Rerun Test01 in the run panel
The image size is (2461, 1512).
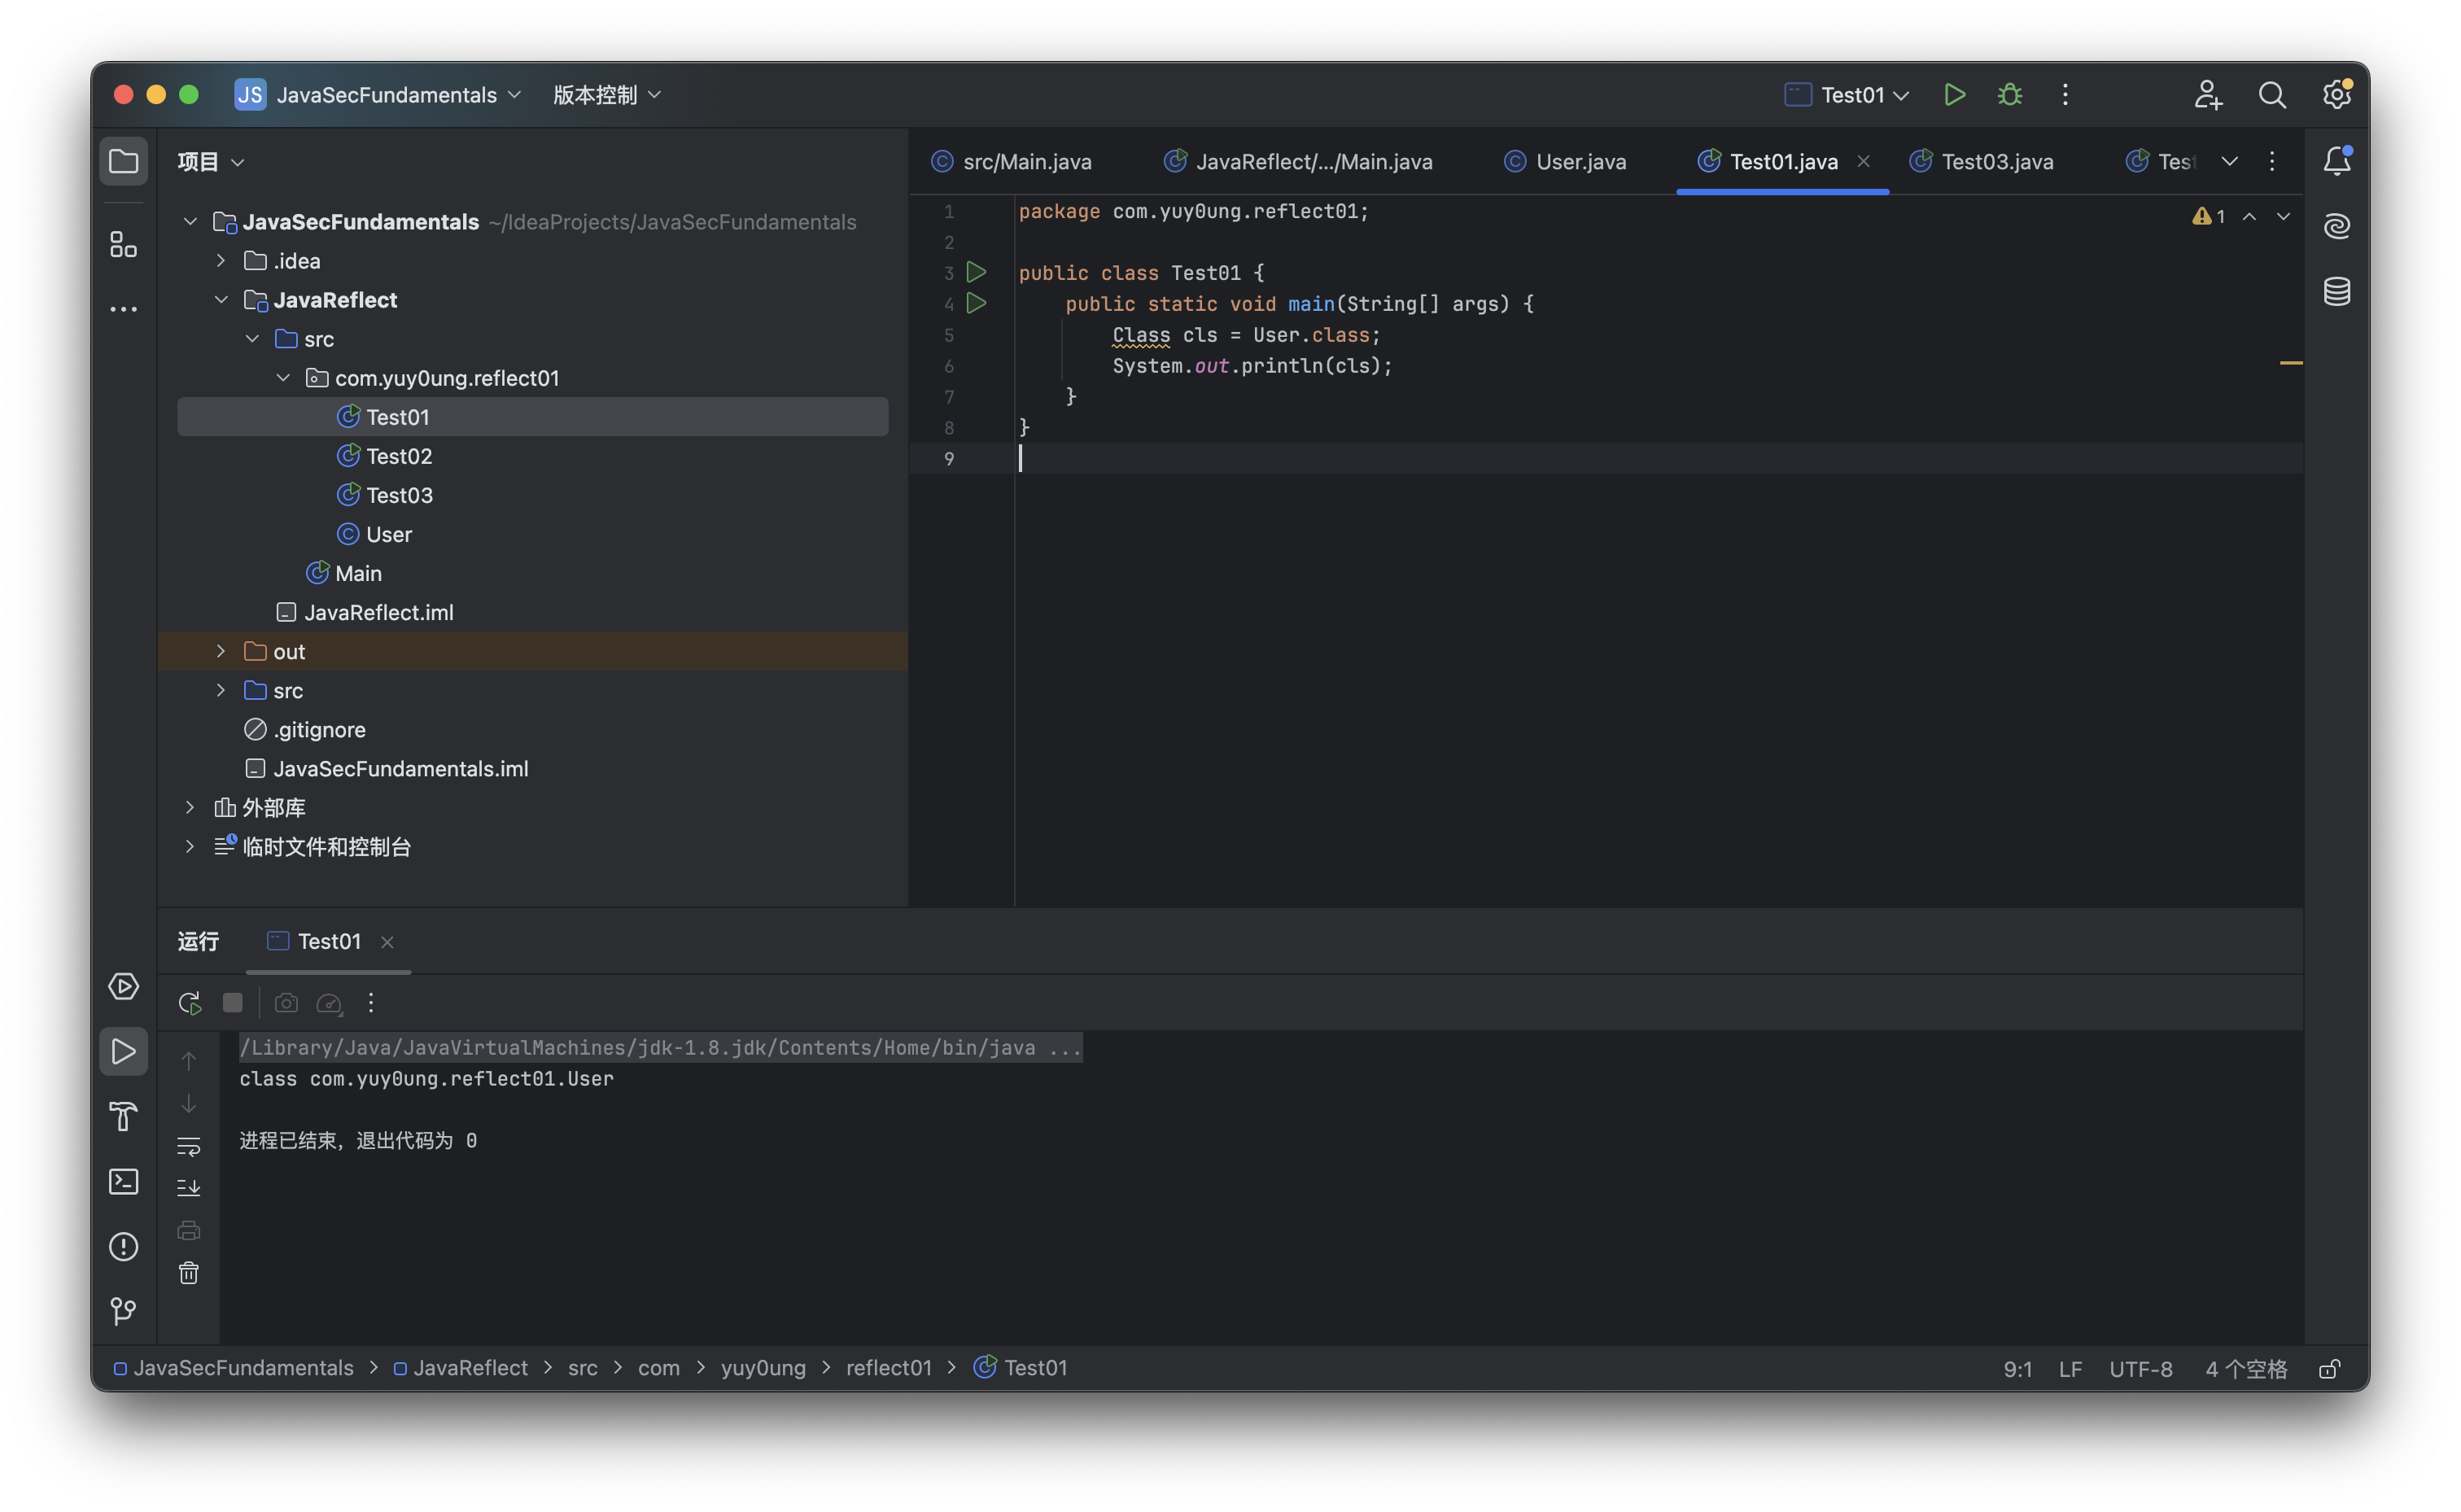tap(189, 1003)
